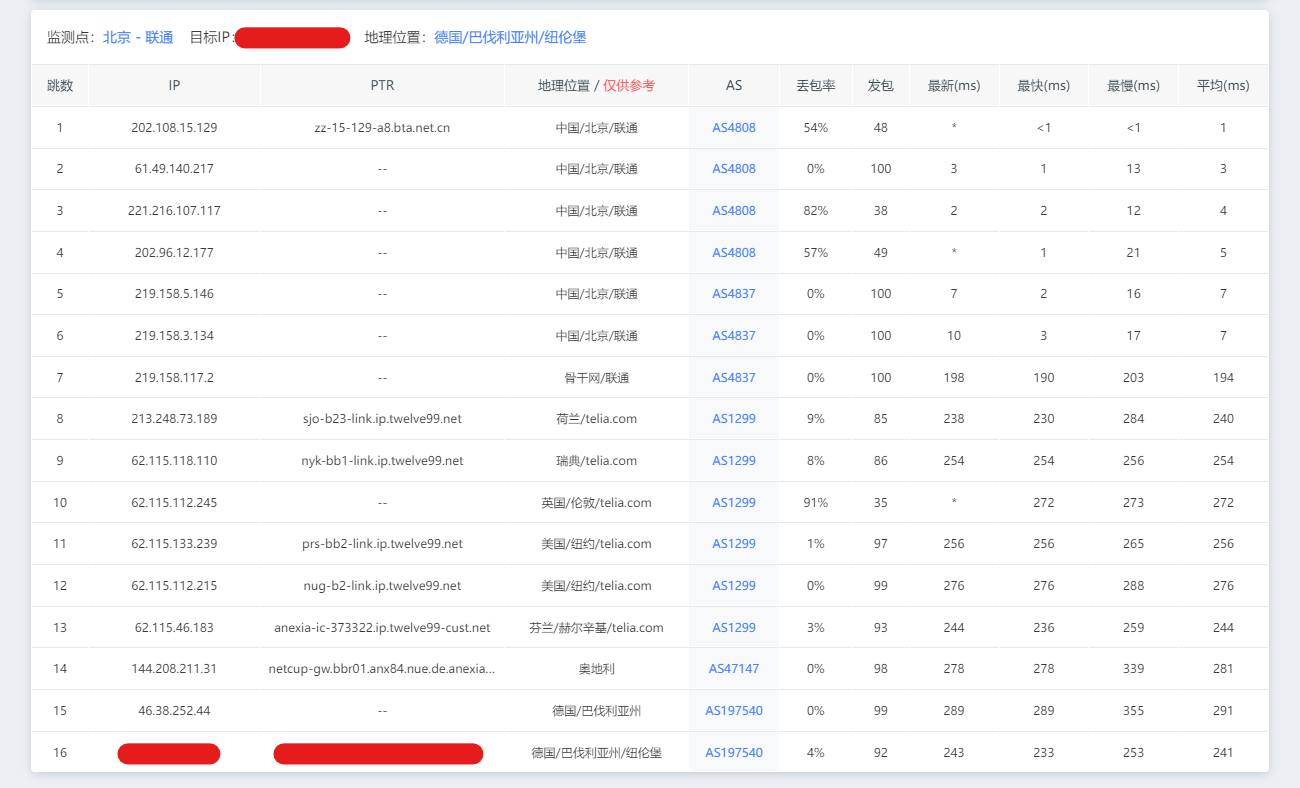Open AS1299 link for 62.115.112.215

(734, 586)
